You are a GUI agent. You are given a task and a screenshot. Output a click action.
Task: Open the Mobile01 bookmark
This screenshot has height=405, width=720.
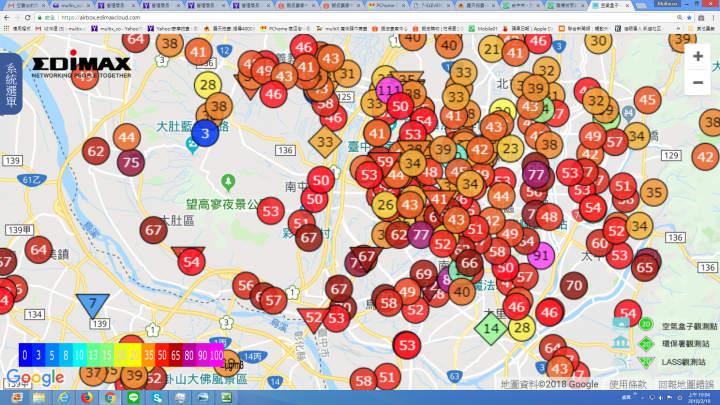[483, 28]
